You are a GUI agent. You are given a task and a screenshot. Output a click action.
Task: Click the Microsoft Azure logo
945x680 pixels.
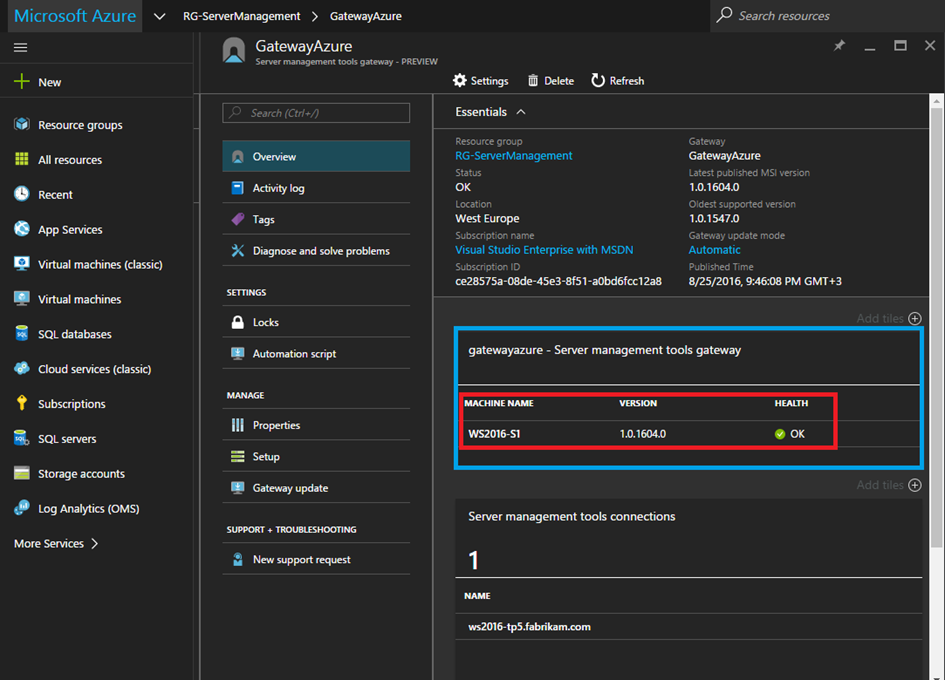[x=75, y=16]
